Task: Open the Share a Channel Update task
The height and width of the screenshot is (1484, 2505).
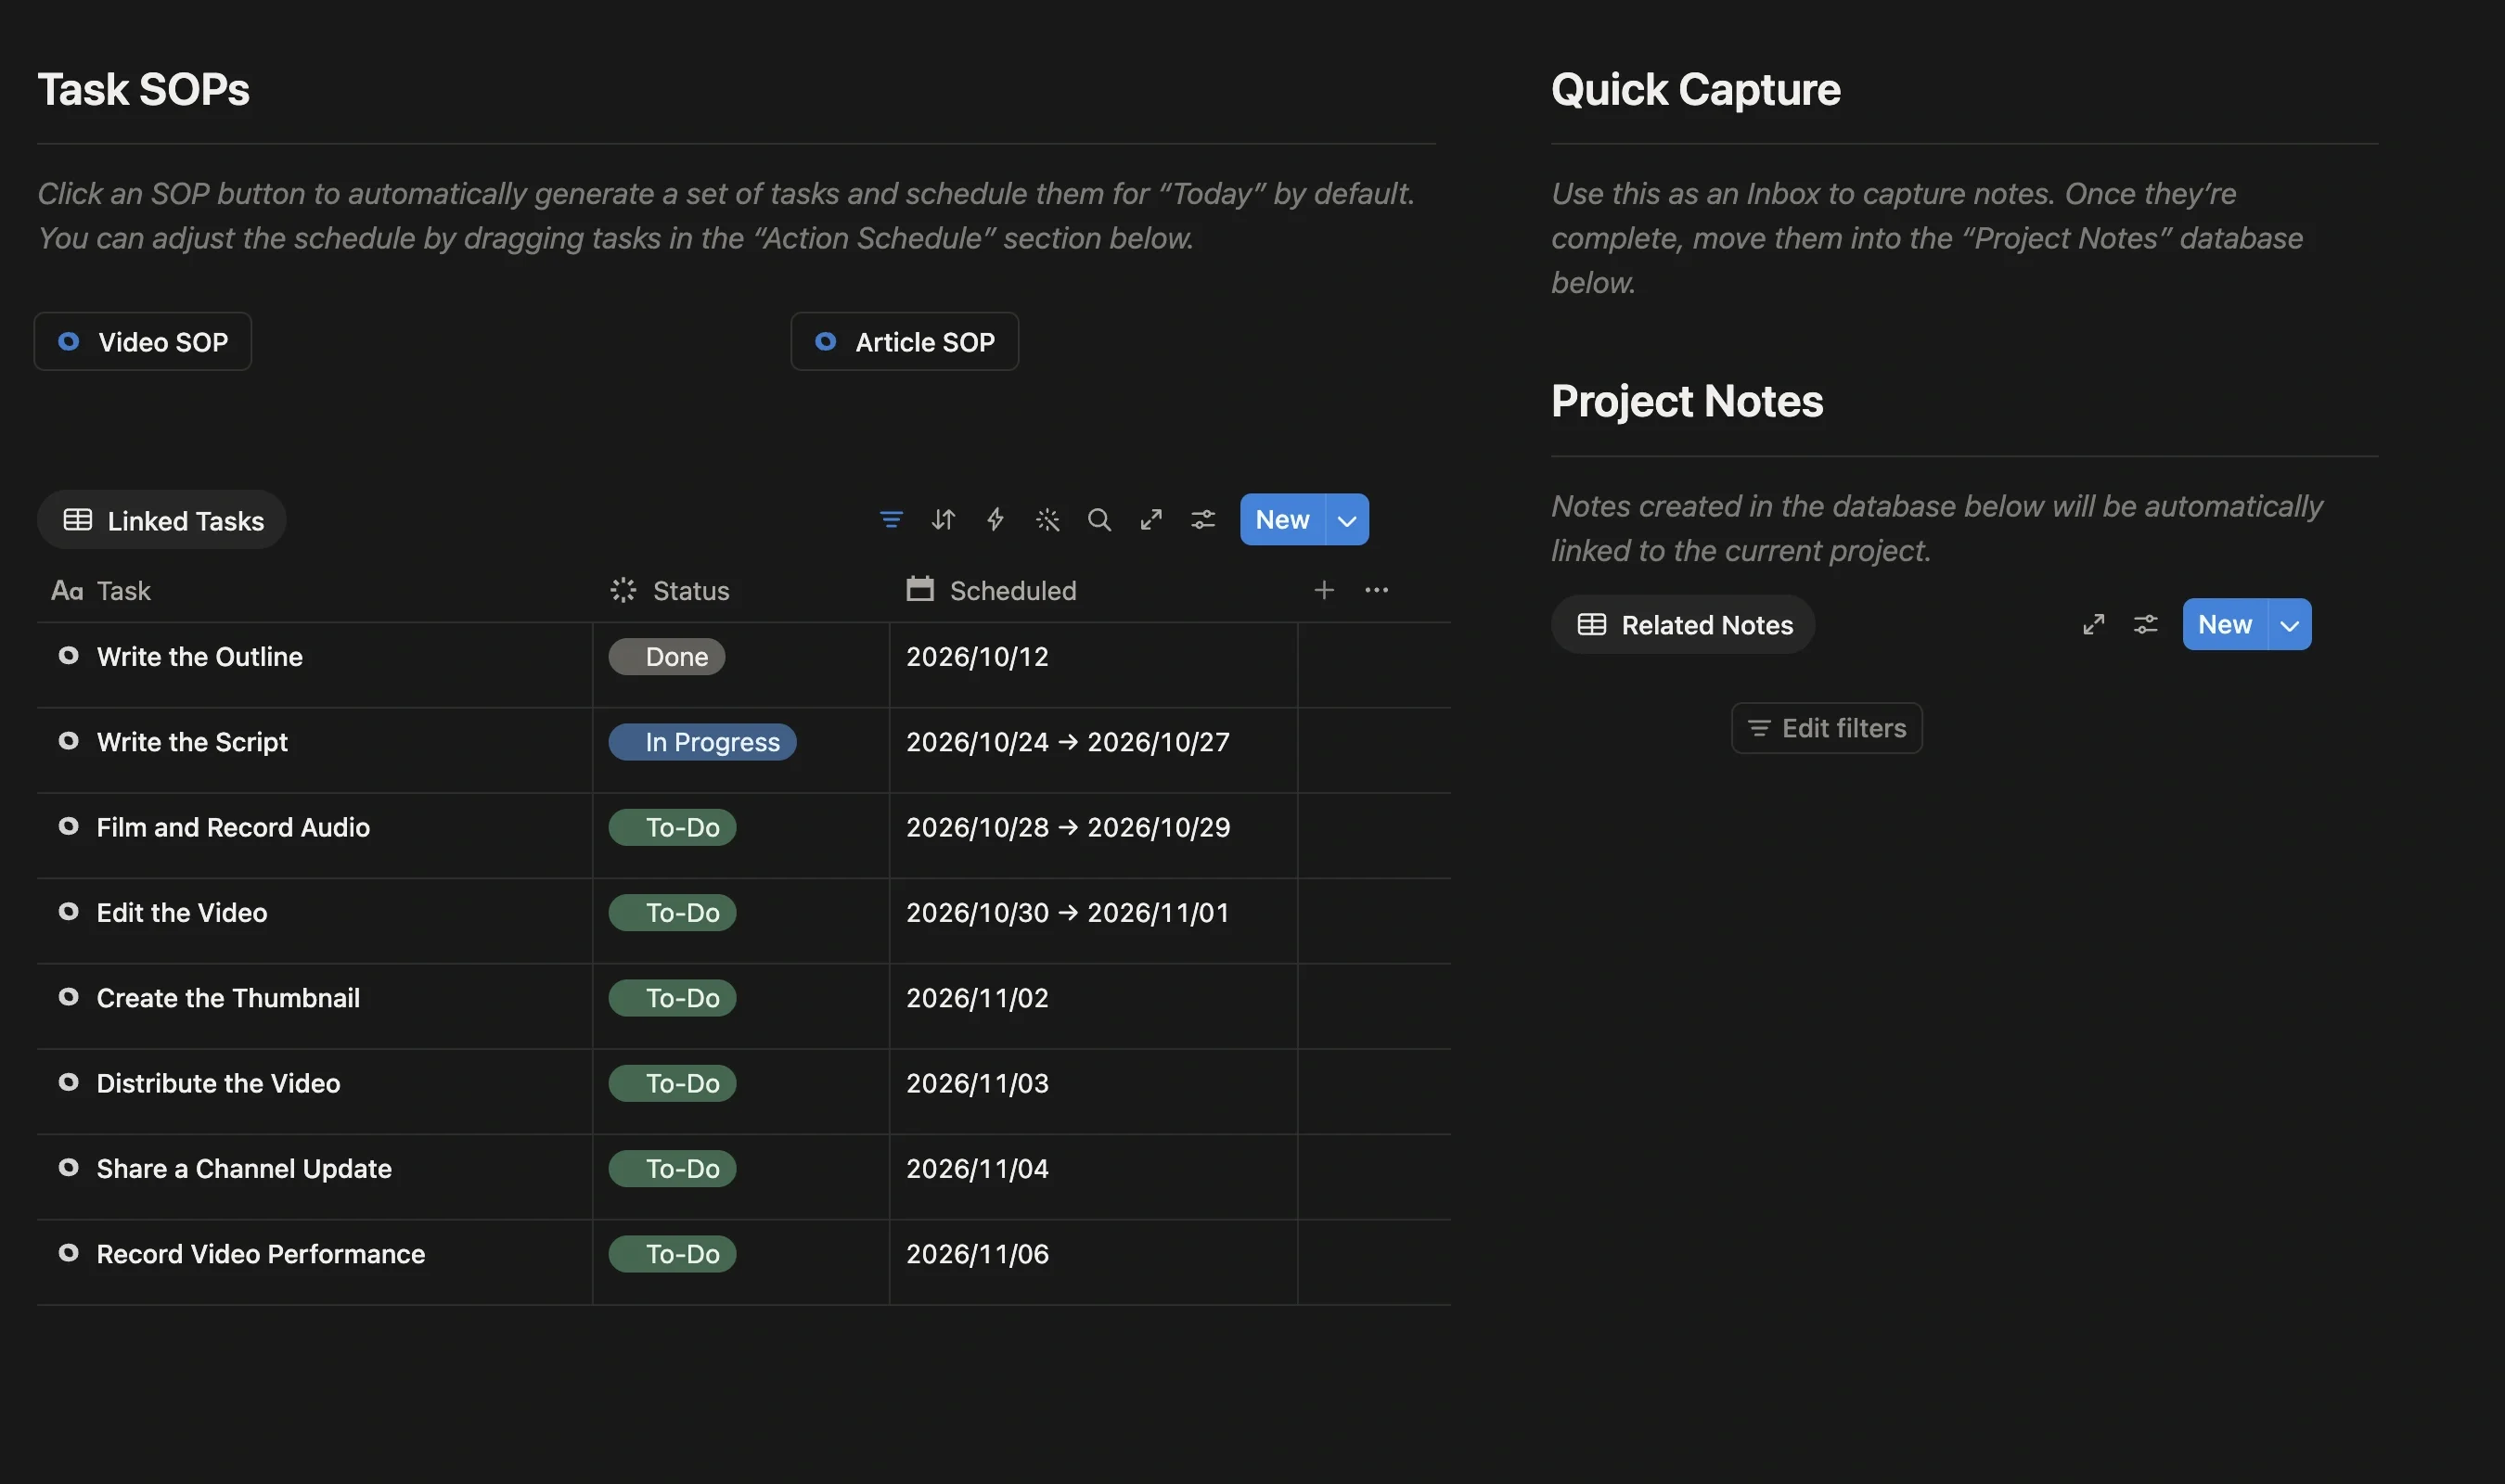Action: [x=244, y=1169]
